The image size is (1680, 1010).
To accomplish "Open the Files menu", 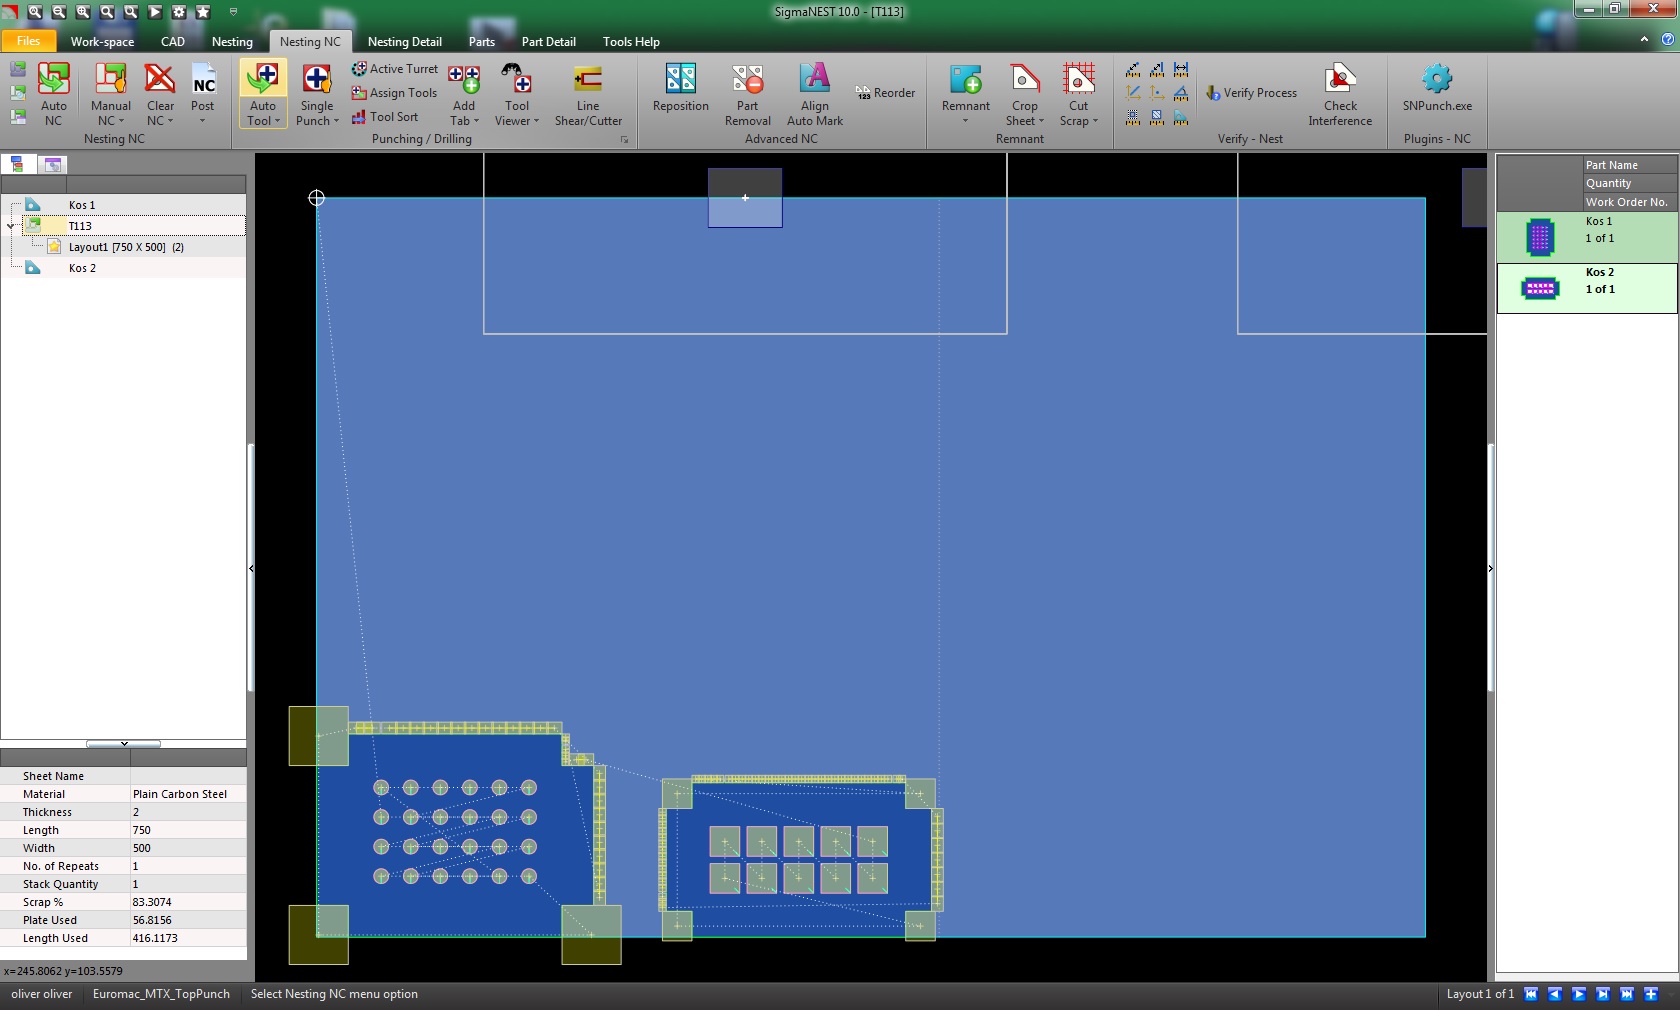I will [28, 41].
